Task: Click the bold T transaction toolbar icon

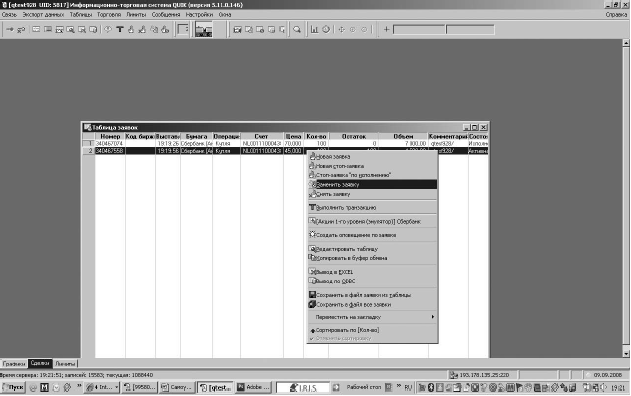Action: coord(120,29)
